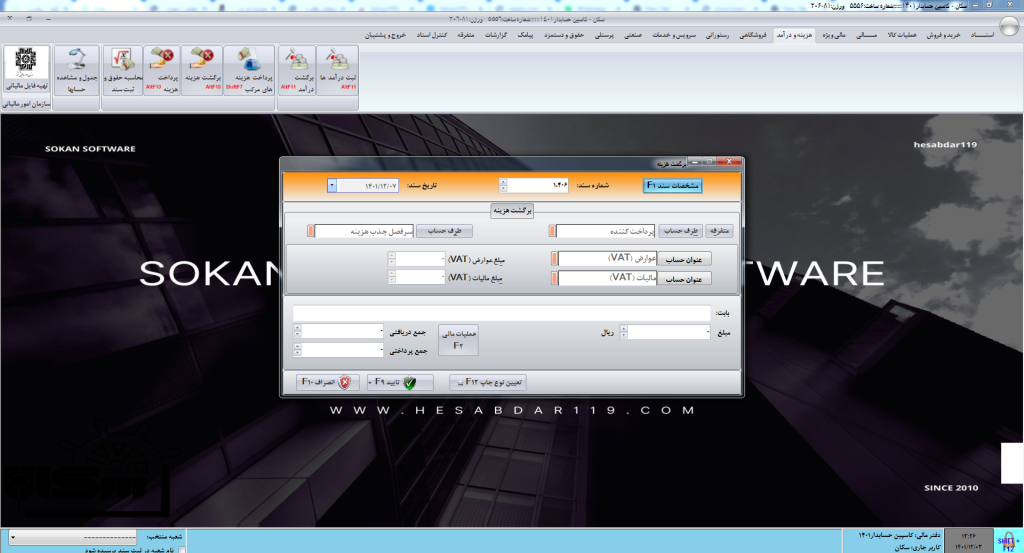Click orange marker beside سرفصل جذب هزینه field
The image size is (1024, 553).
pos(311,231)
